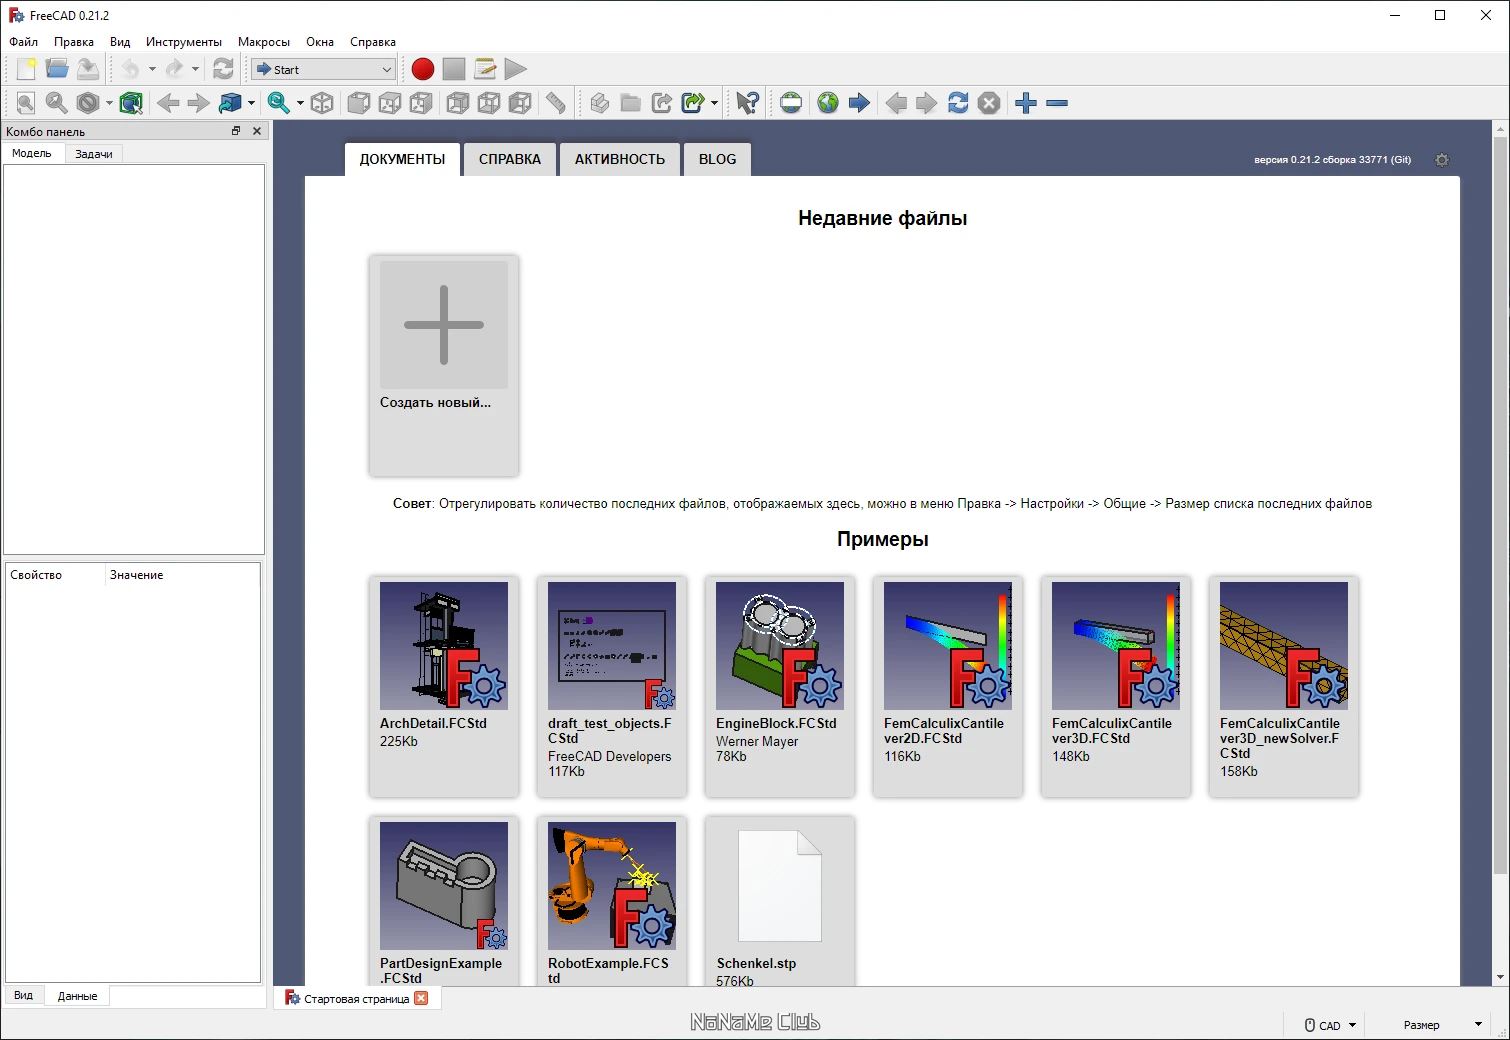Switch to the Задачи tab in combo panel
1510x1040 pixels.
point(94,154)
